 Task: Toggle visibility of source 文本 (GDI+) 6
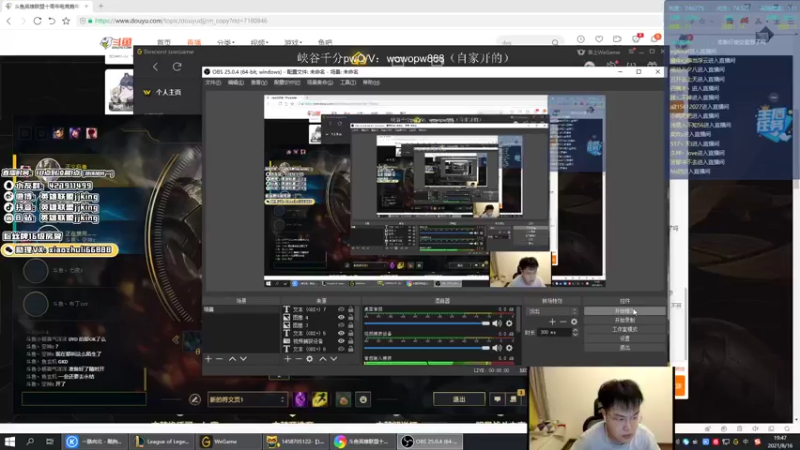341,349
